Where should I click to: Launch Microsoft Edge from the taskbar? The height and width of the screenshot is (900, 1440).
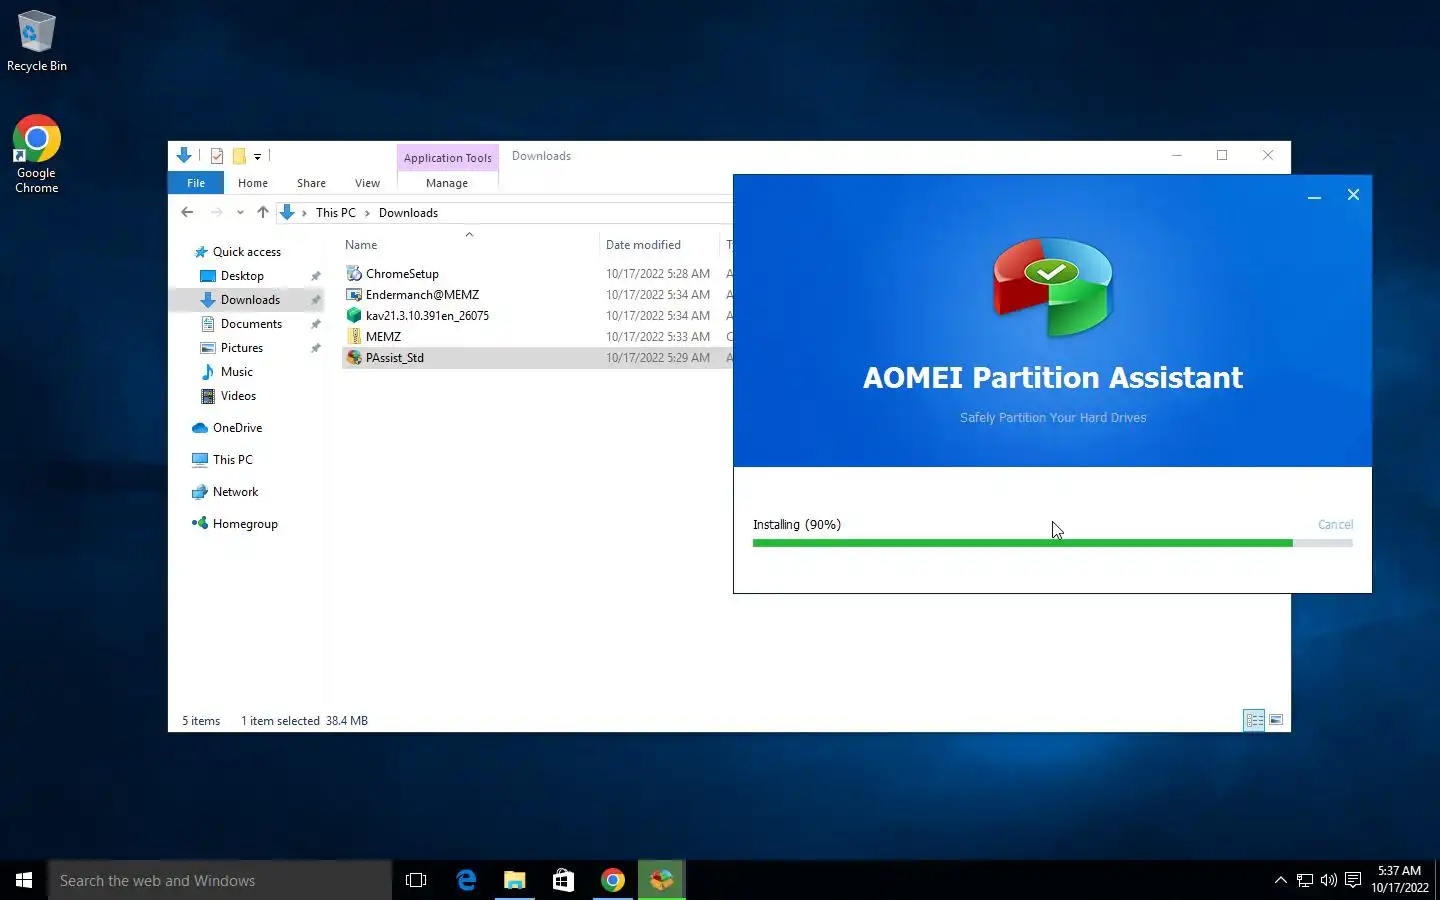coord(466,880)
